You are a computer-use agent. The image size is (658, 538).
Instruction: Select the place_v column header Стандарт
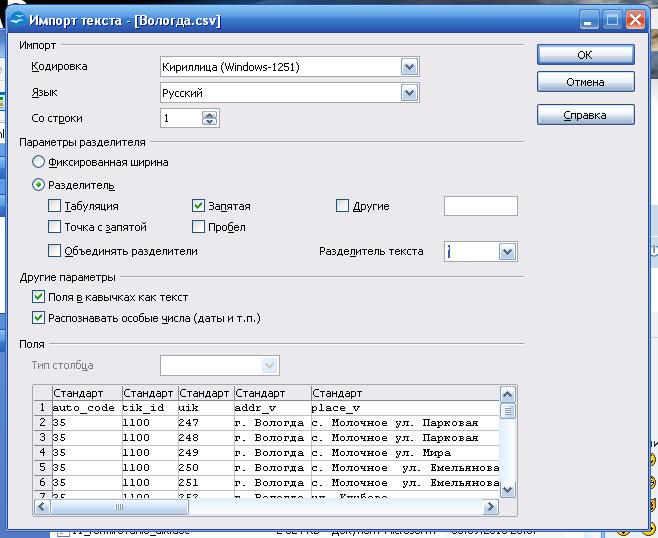[x=405, y=393]
